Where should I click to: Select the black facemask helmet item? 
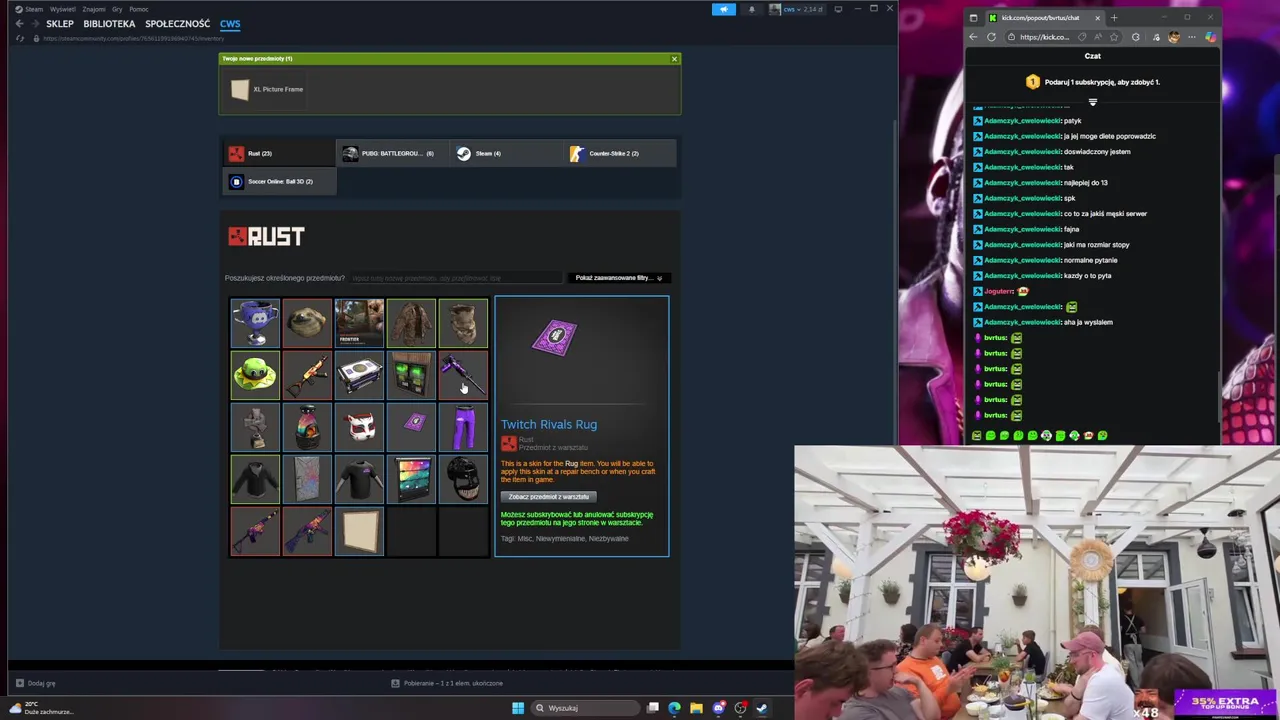(x=463, y=478)
